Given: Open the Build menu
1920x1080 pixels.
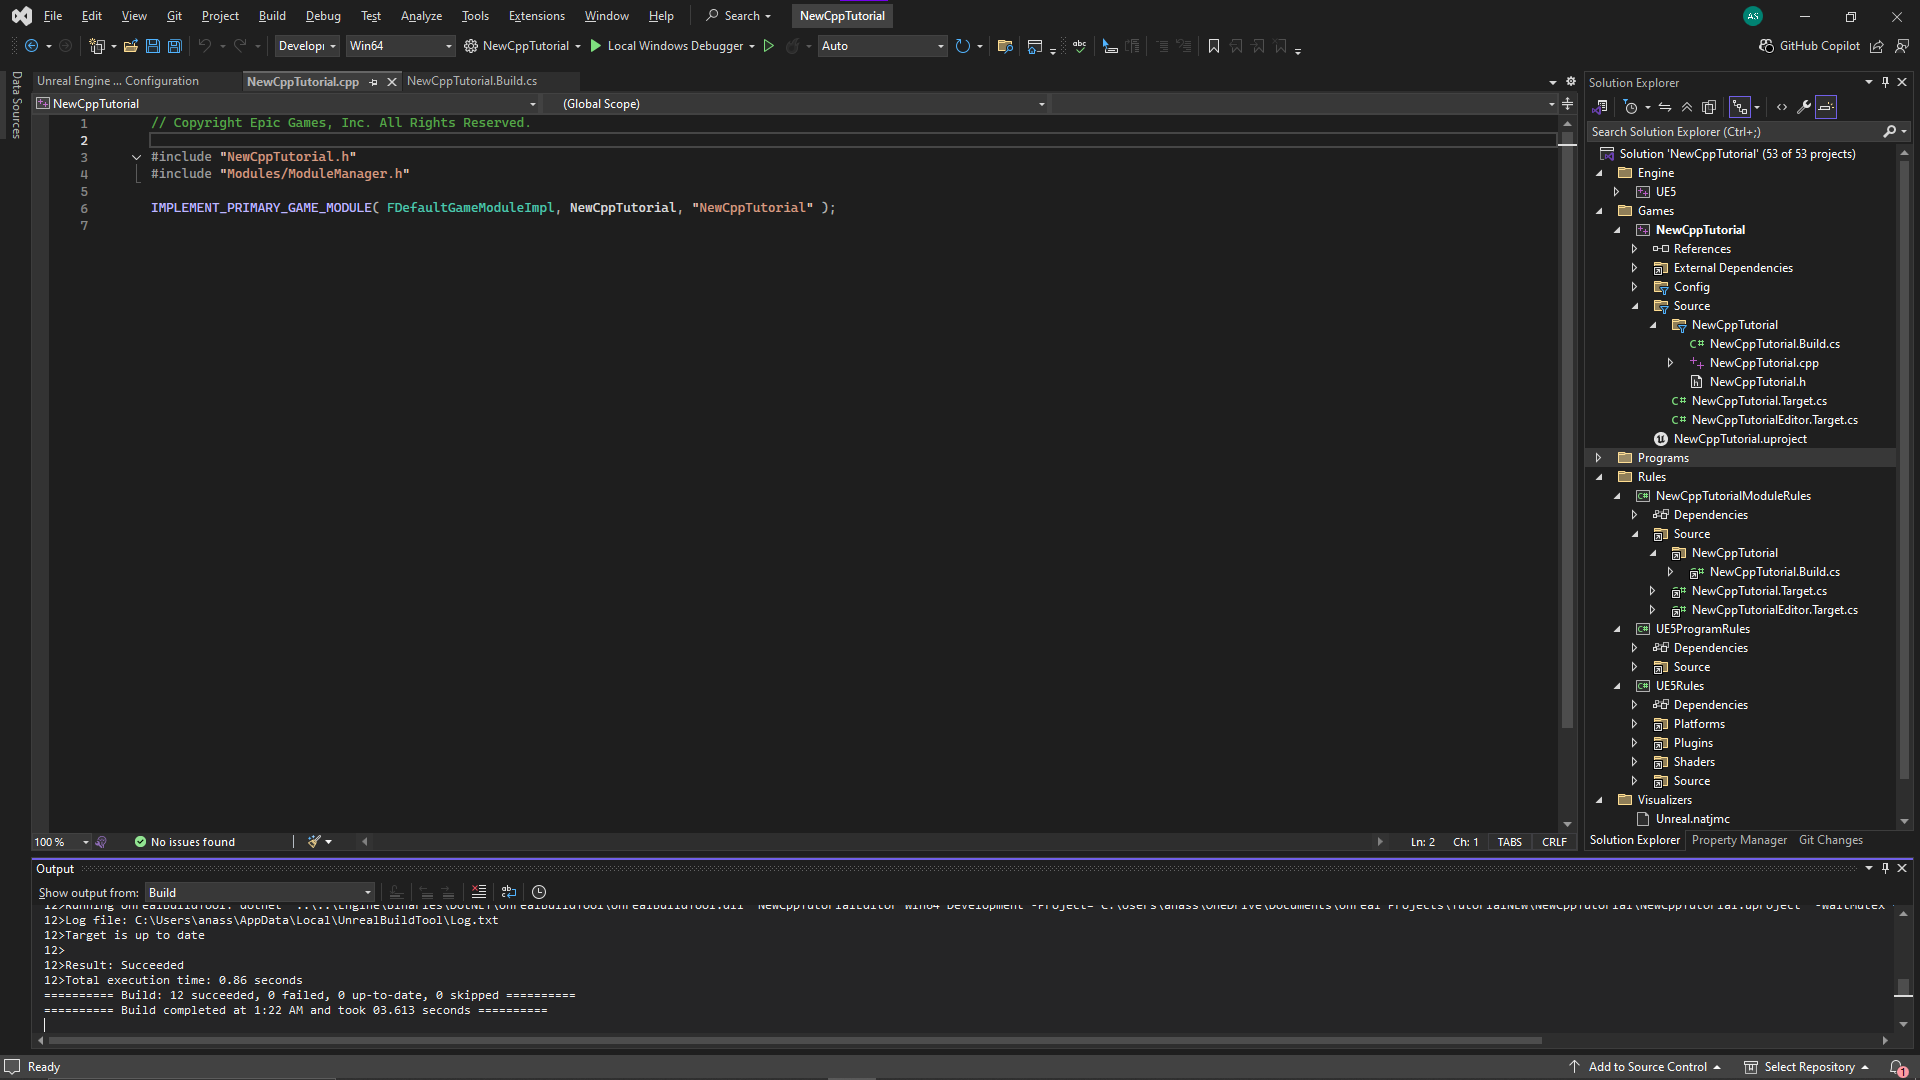Looking at the screenshot, I should [x=272, y=16].
